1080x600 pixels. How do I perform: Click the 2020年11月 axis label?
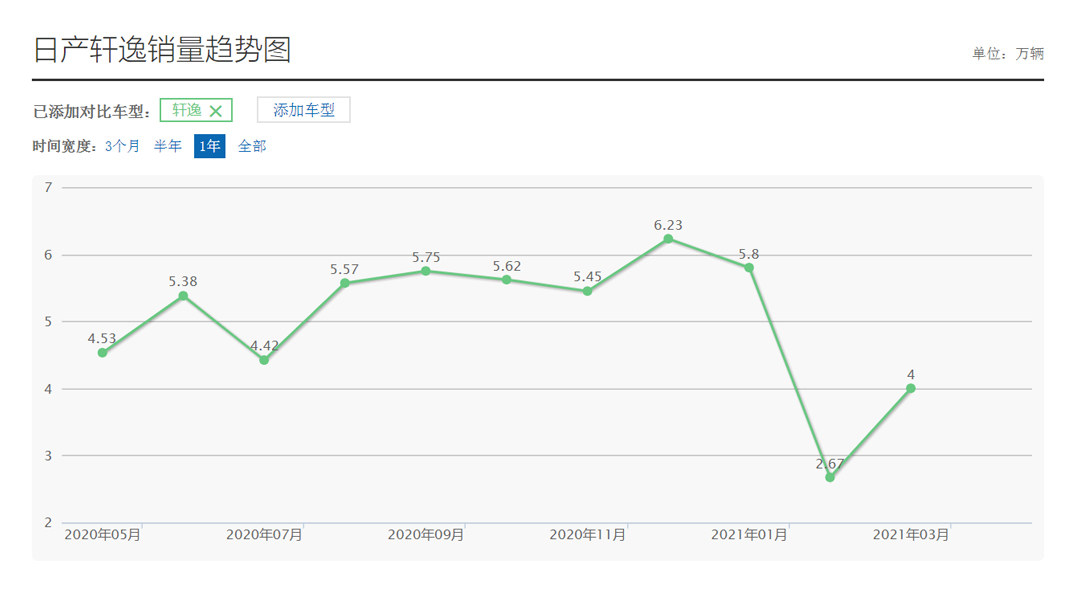pos(588,535)
